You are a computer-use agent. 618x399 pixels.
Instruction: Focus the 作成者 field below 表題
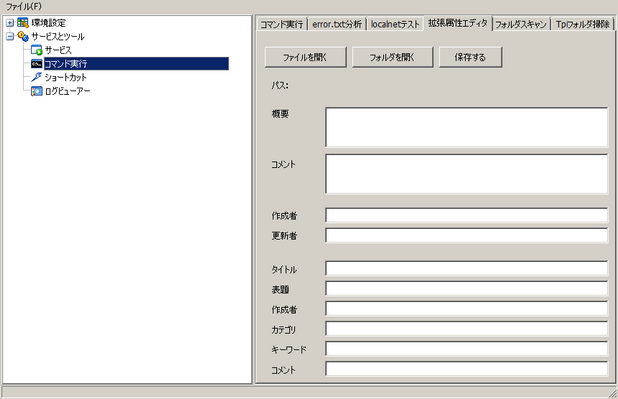(467, 309)
